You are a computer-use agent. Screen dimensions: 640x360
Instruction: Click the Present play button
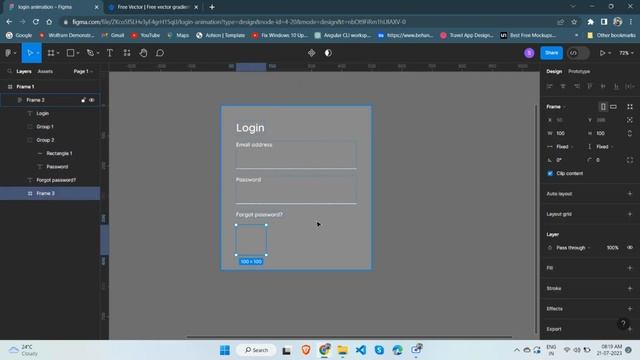point(602,53)
